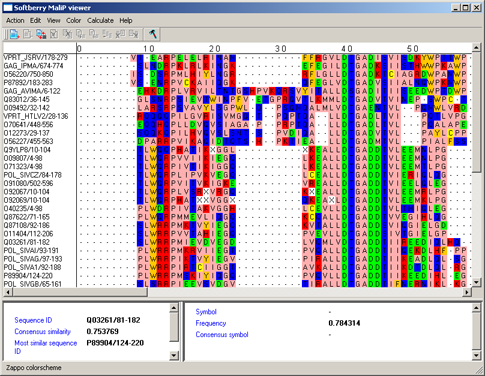Screen dimensions: 485x376
Task: Open the Calculate menu
Action: (100, 21)
